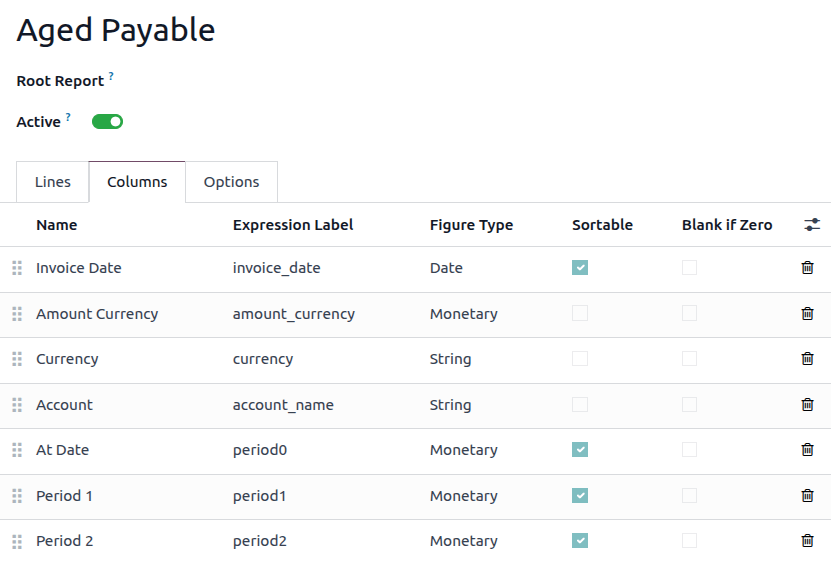Image resolution: width=831 pixels, height=564 pixels.
Task: Open the Options tab
Action: 231,182
